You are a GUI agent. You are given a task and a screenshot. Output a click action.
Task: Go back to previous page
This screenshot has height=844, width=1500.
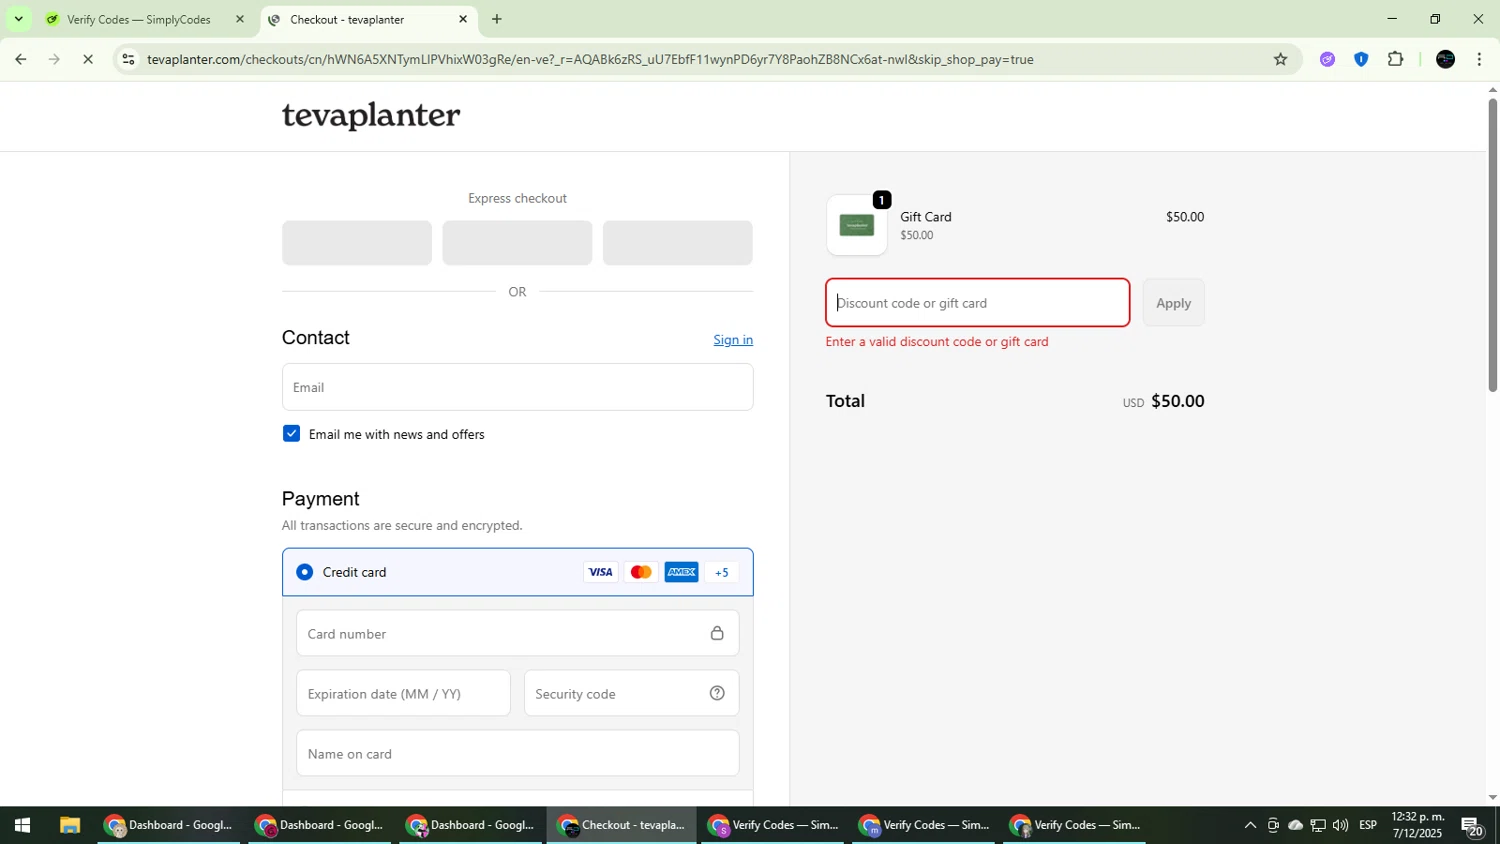pos(20,59)
